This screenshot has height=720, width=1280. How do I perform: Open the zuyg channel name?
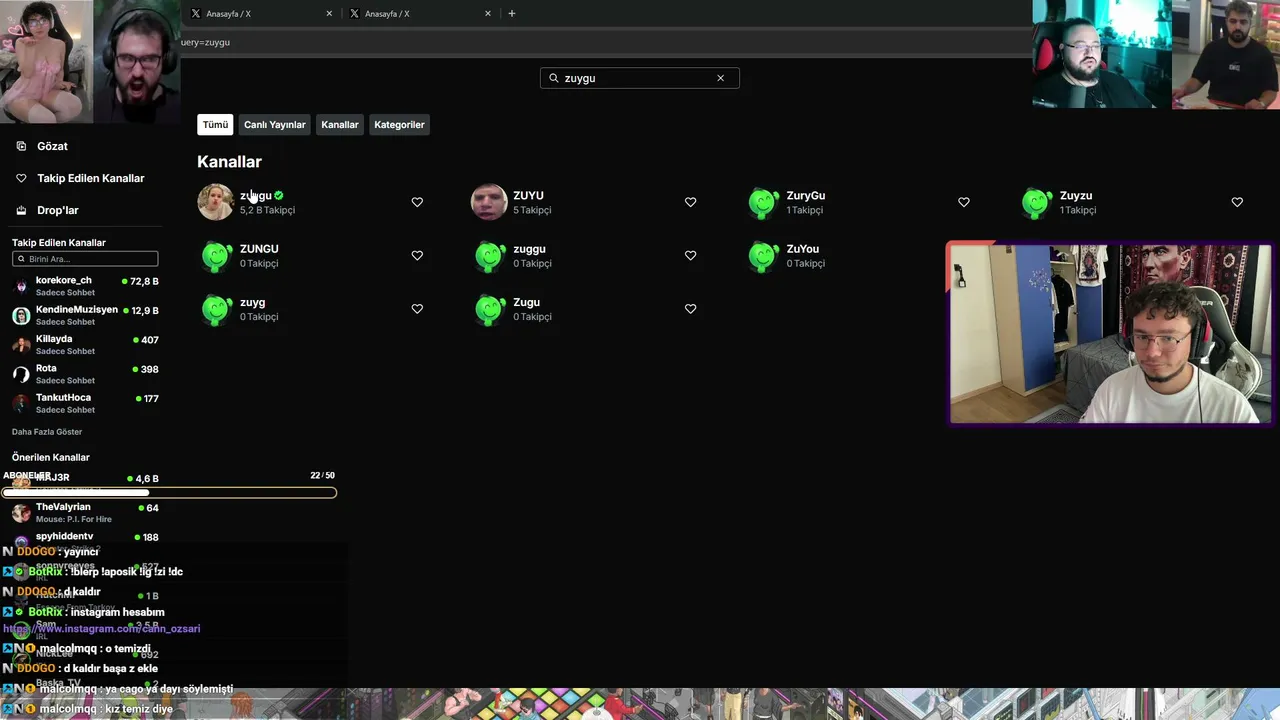point(252,302)
